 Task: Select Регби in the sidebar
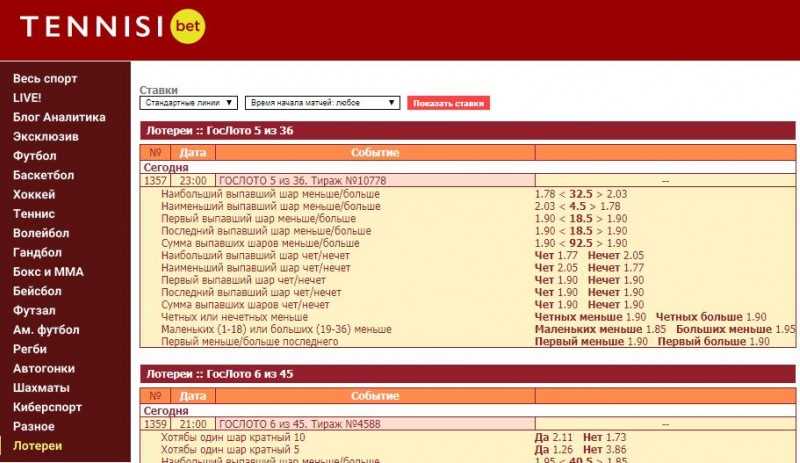click(30, 350)
